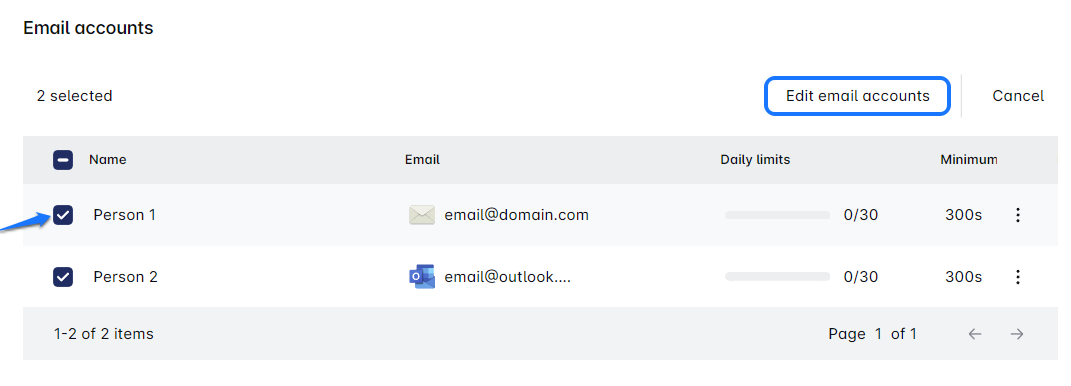Click the Daily limits column header
The image size is (1071, 386).
click(x=755, y=160)
